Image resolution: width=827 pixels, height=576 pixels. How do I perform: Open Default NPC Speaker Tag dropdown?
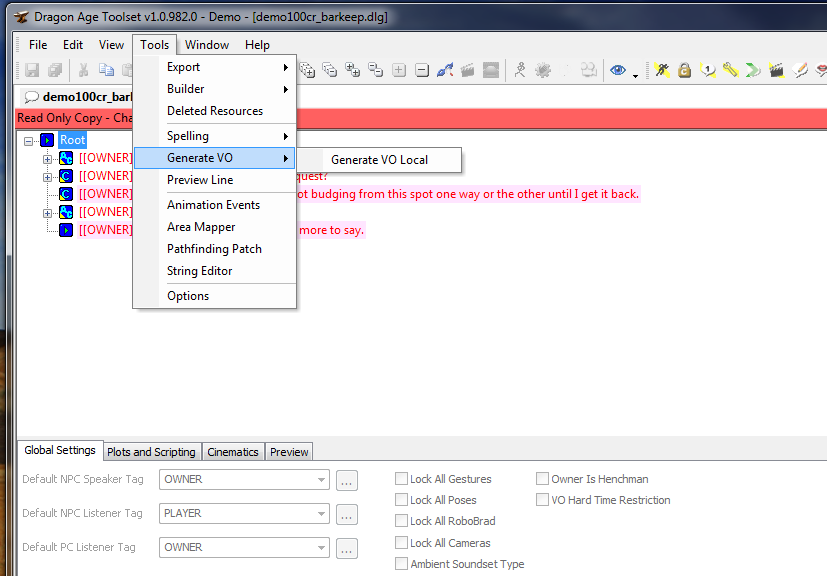tap(321, 480)
